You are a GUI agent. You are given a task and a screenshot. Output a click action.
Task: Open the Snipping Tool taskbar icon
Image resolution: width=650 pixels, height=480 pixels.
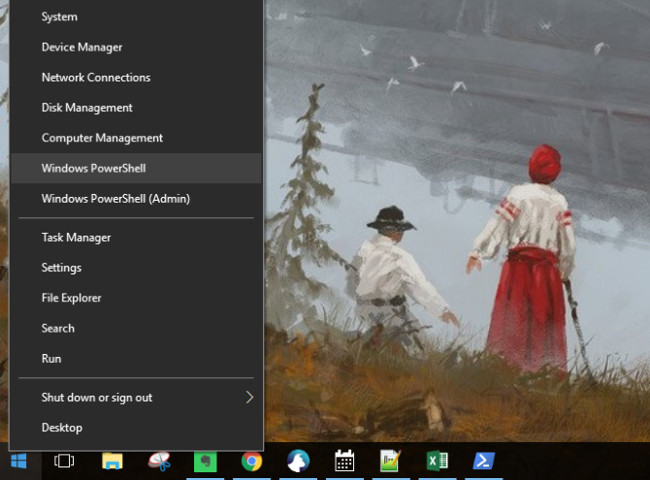click(x=160, y=461)
